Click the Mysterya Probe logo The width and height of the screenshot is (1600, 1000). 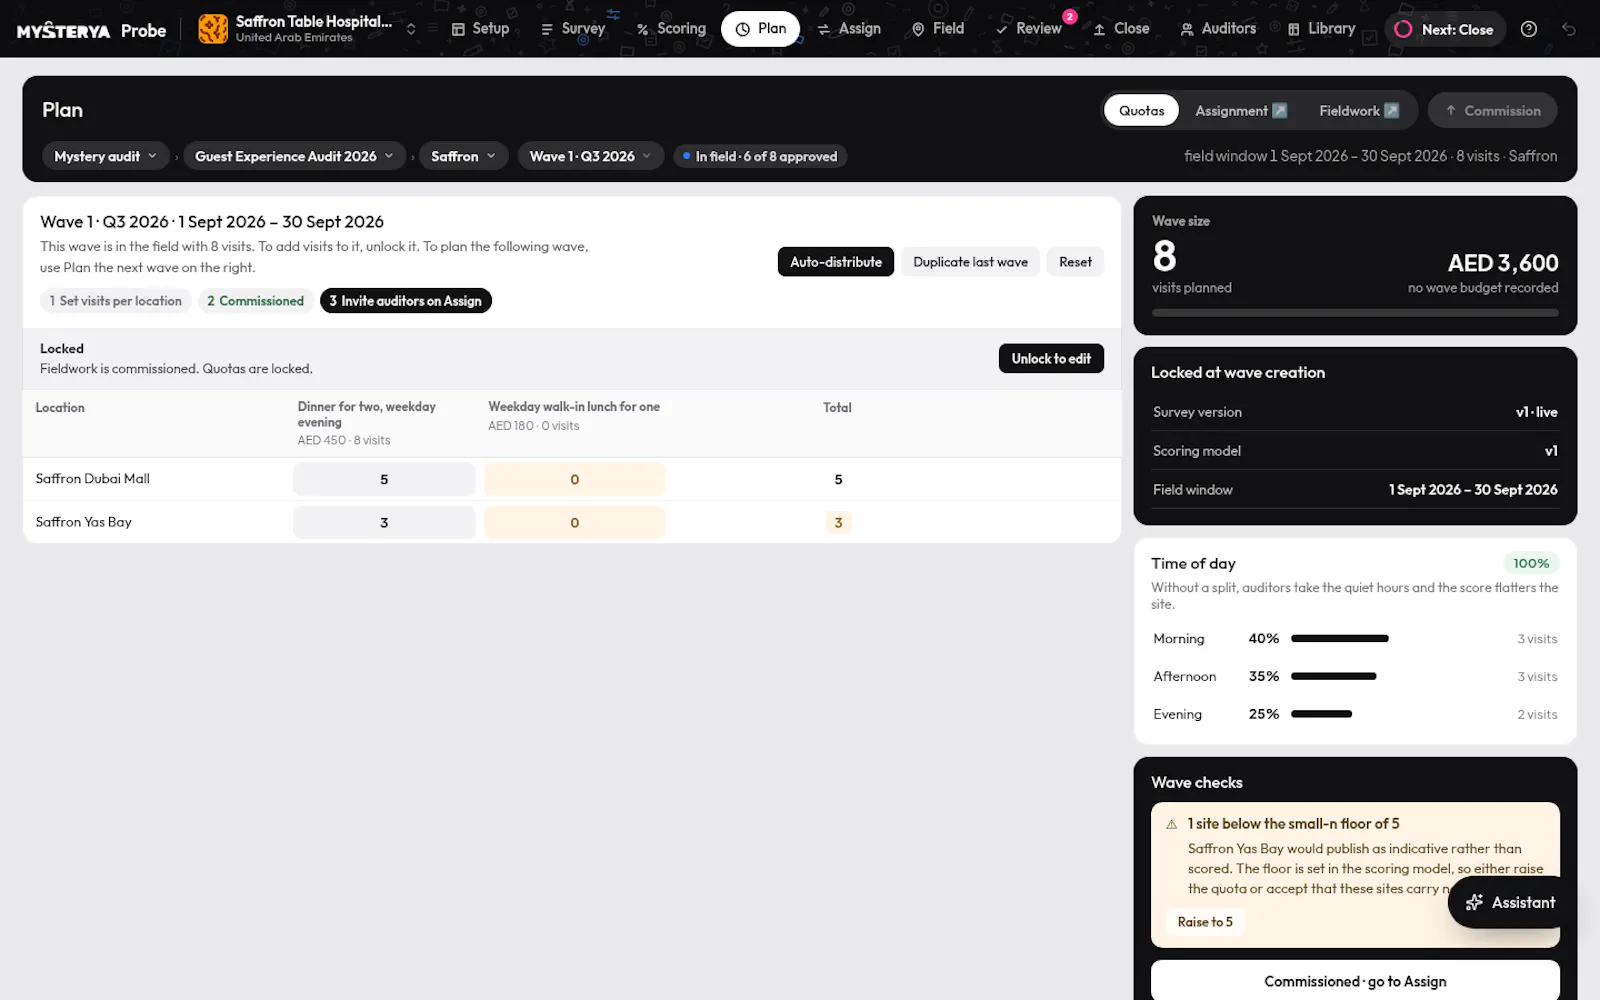coord(91,30)
